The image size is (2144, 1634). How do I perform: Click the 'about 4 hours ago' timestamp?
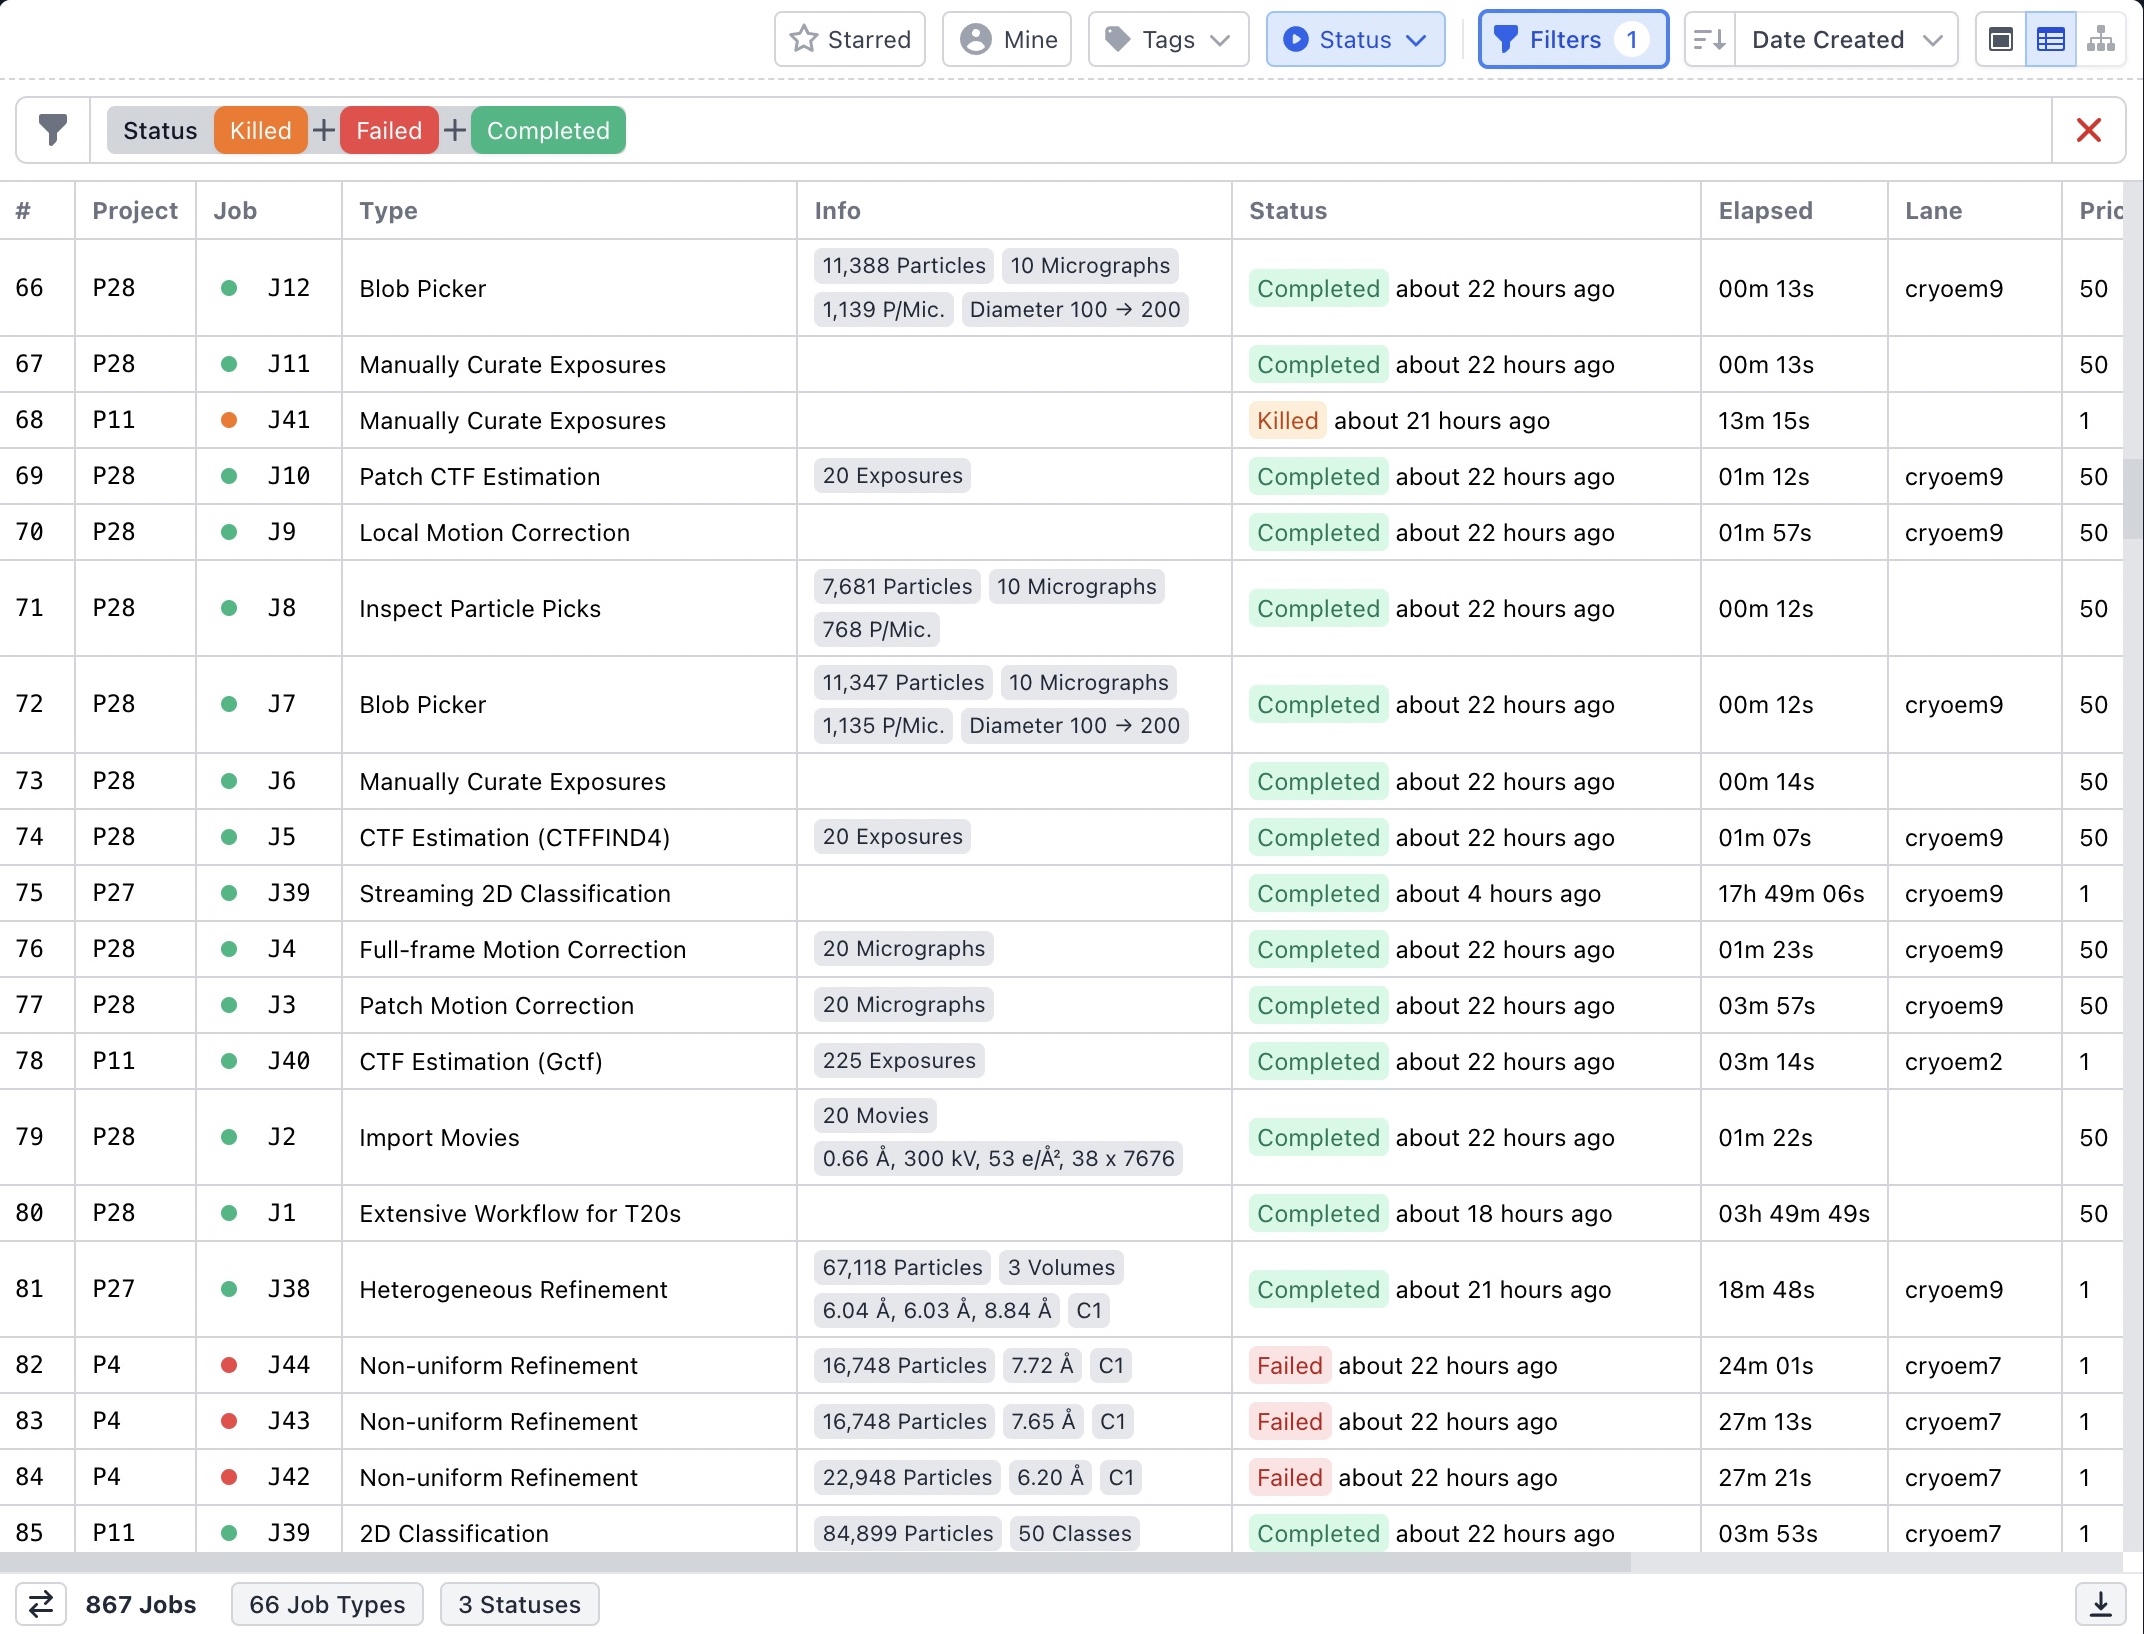click(x=1498, y=894)
